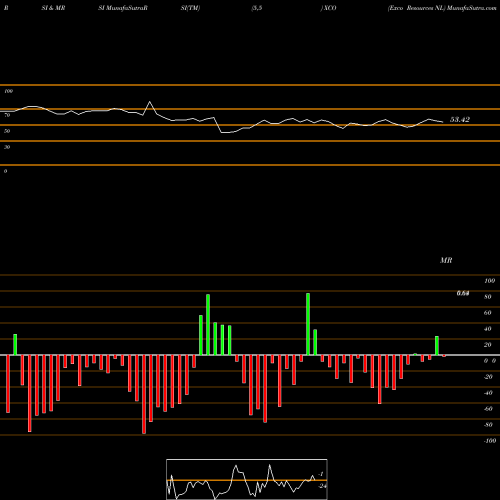The image size is (500, 500).
Task: Click the MR axis label -80
Action: click(488, 425)
